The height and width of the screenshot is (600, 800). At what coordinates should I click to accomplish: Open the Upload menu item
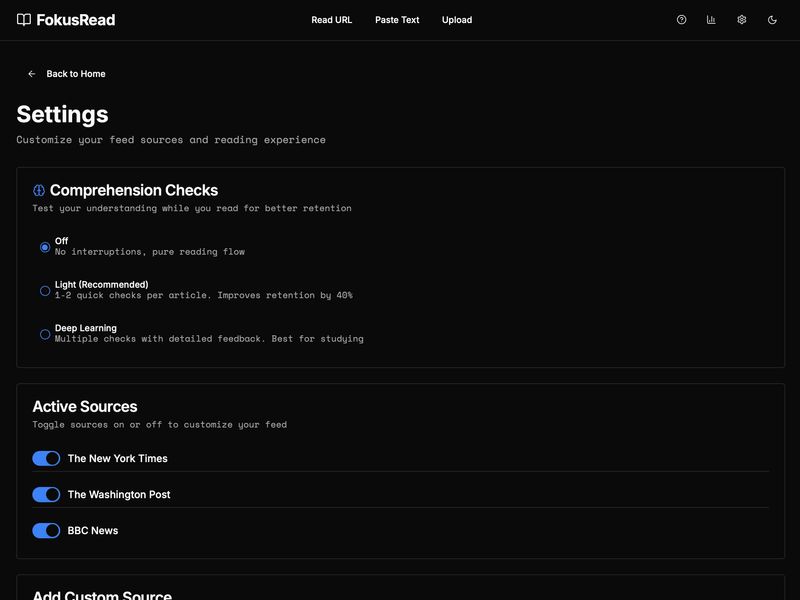[457, 20]
